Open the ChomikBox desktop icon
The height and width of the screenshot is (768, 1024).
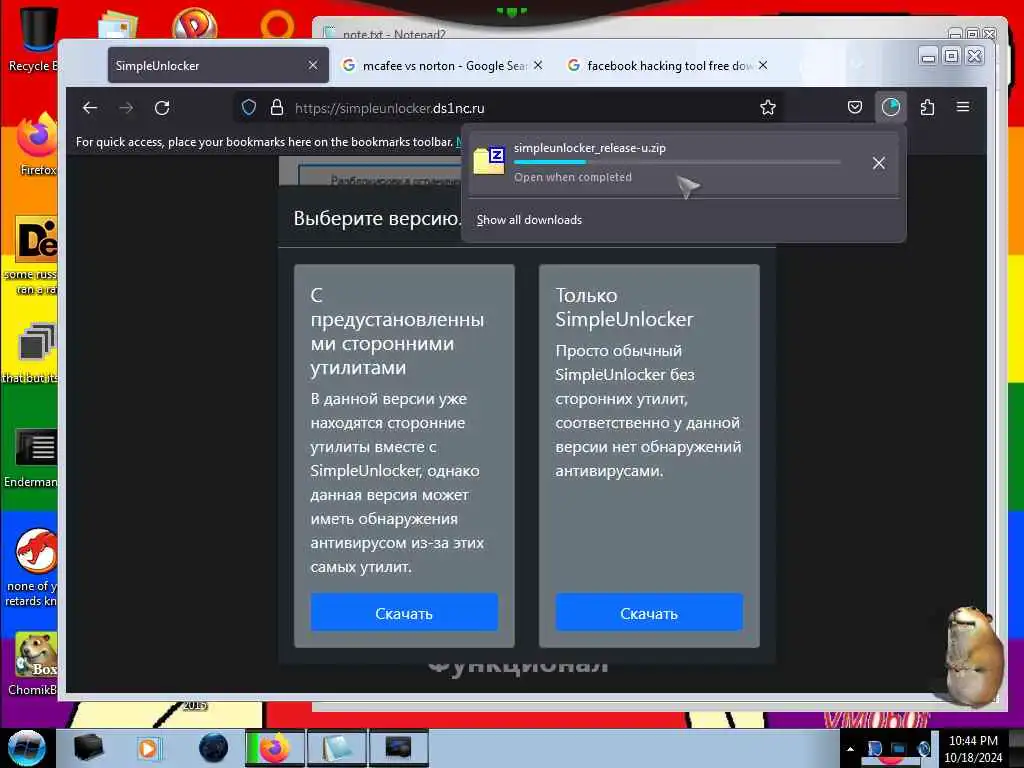click(x=34, y=664)
